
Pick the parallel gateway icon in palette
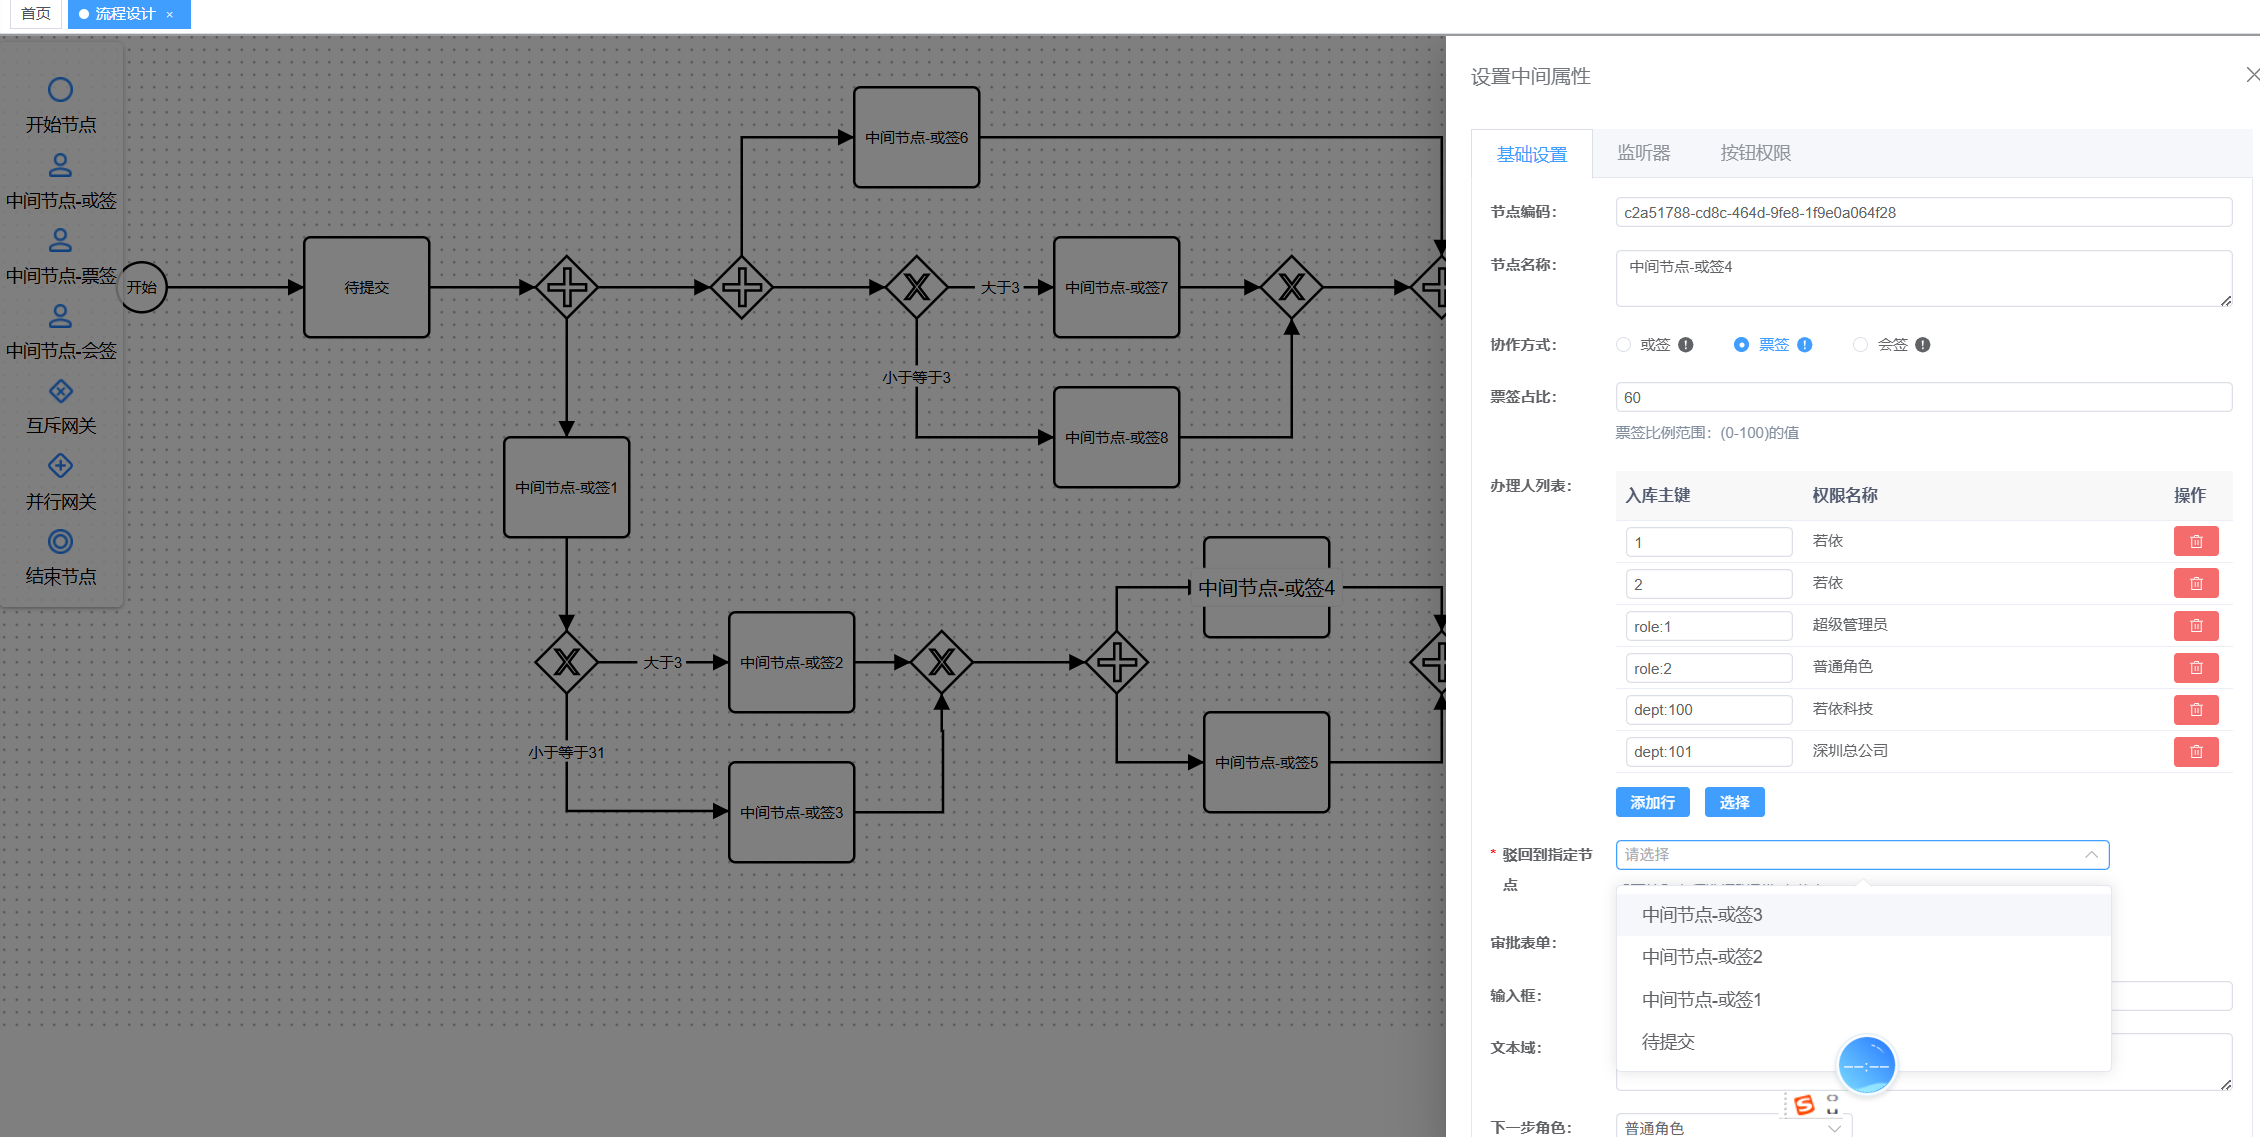[x=60, y=466]
